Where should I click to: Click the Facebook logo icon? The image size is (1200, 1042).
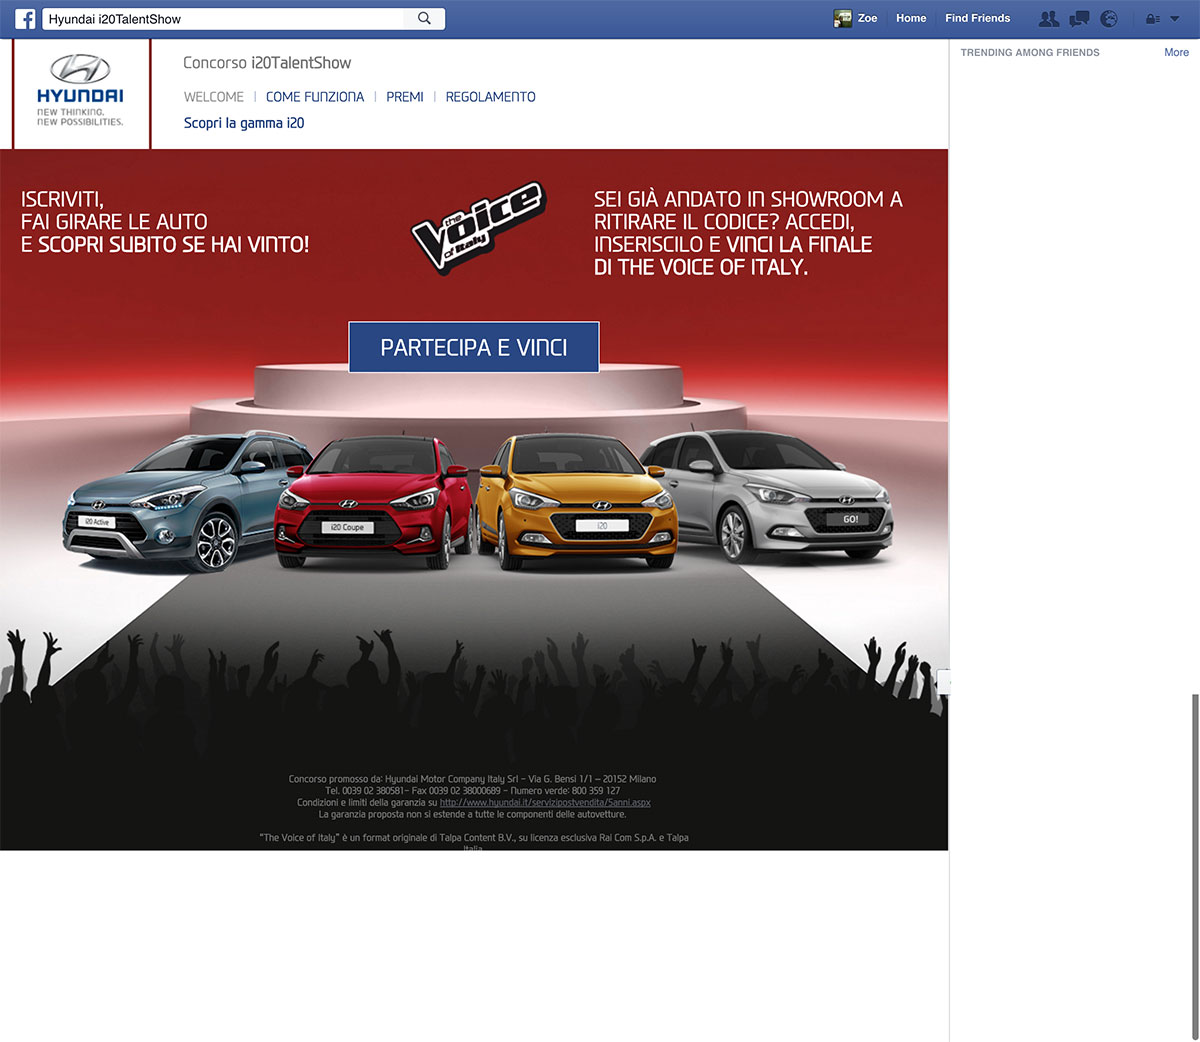(x=25, y=18)
